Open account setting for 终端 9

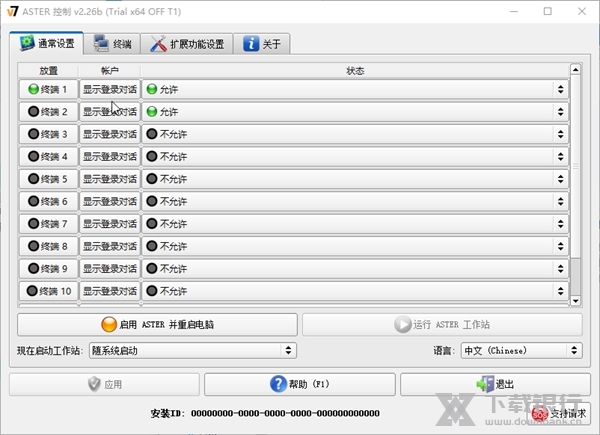coord(110,269)
